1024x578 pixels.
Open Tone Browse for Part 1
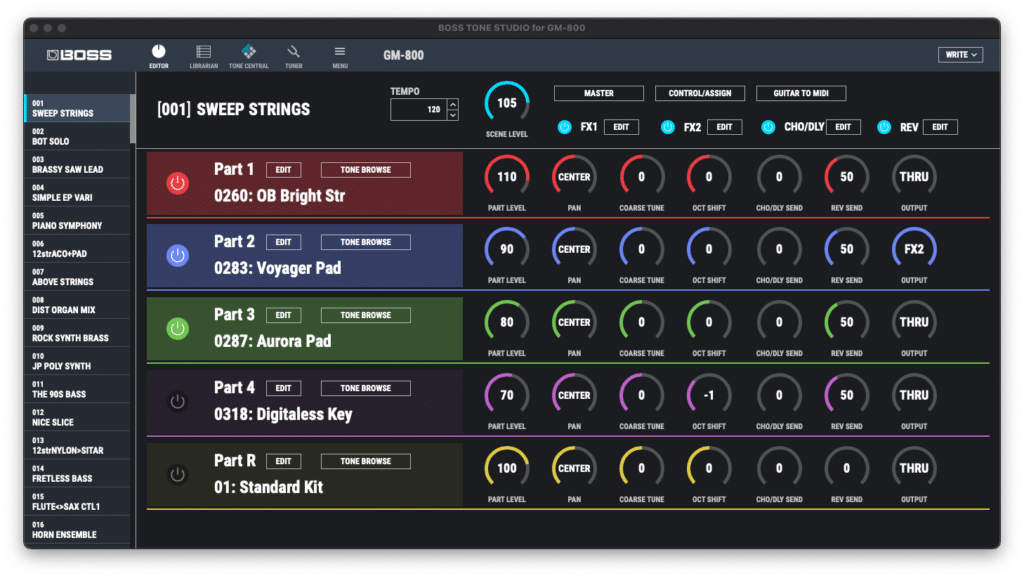(x=366, y=170)
